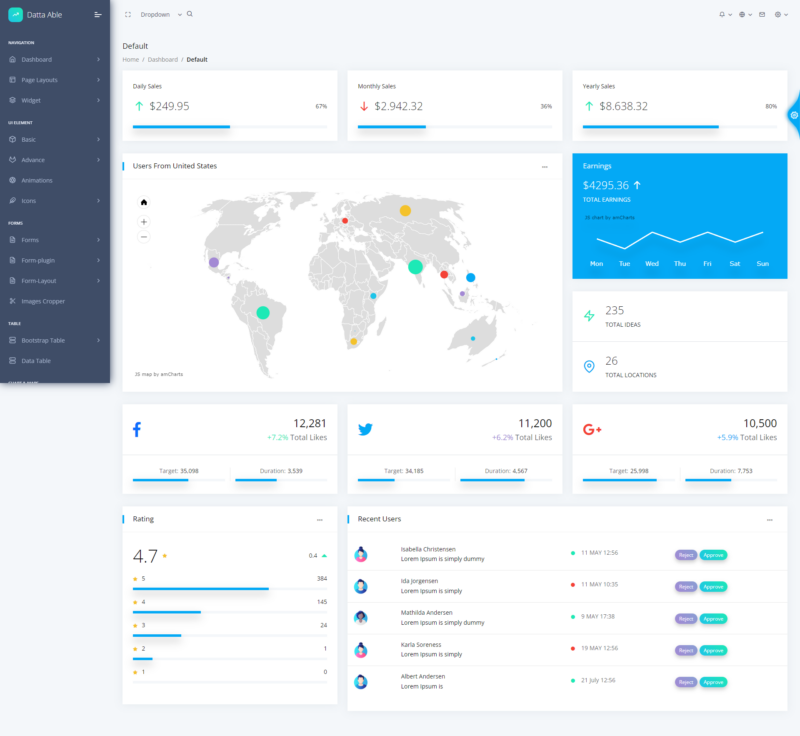Viewport: 800px width, 736px height.
Task: Collapse the Users From United States card
Action: tap(545, 166)
